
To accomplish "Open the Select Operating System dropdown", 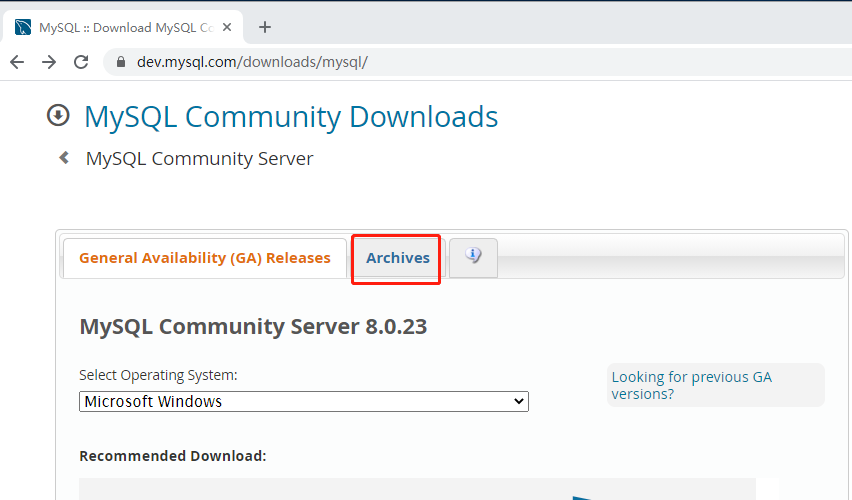I will click(x=304, y=402).
